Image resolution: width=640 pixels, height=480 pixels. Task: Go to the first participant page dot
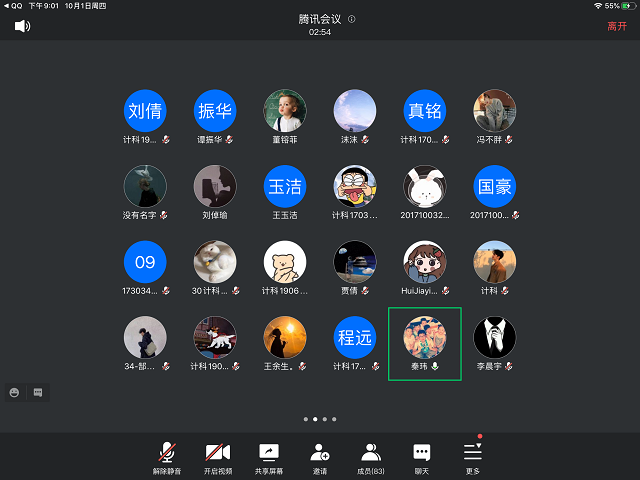(305, 419)
